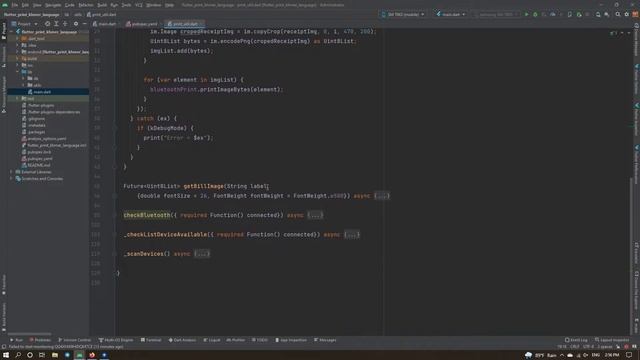640x360 pixels.
Task: Click the account avatar icon at top right
Action: pyautogui.click(x=635, y=14)
